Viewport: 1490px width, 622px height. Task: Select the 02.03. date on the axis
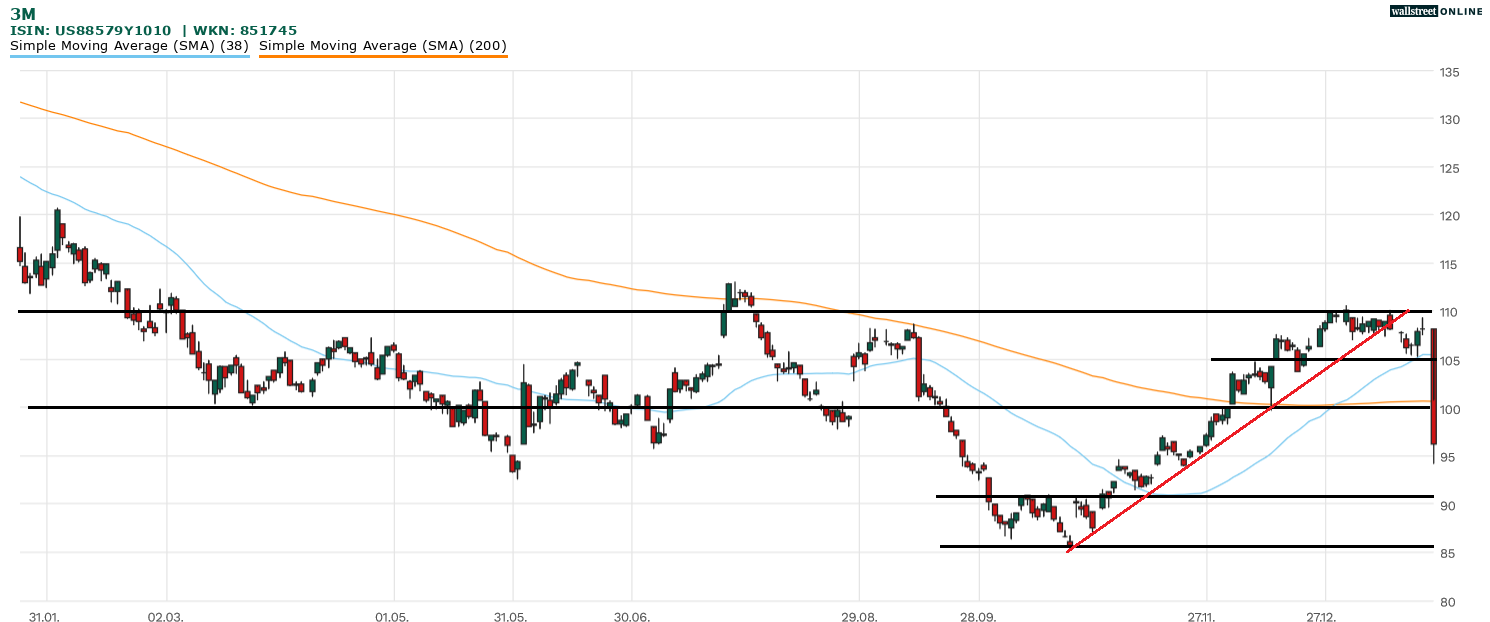pyautogui.click(x=166, y=617)
